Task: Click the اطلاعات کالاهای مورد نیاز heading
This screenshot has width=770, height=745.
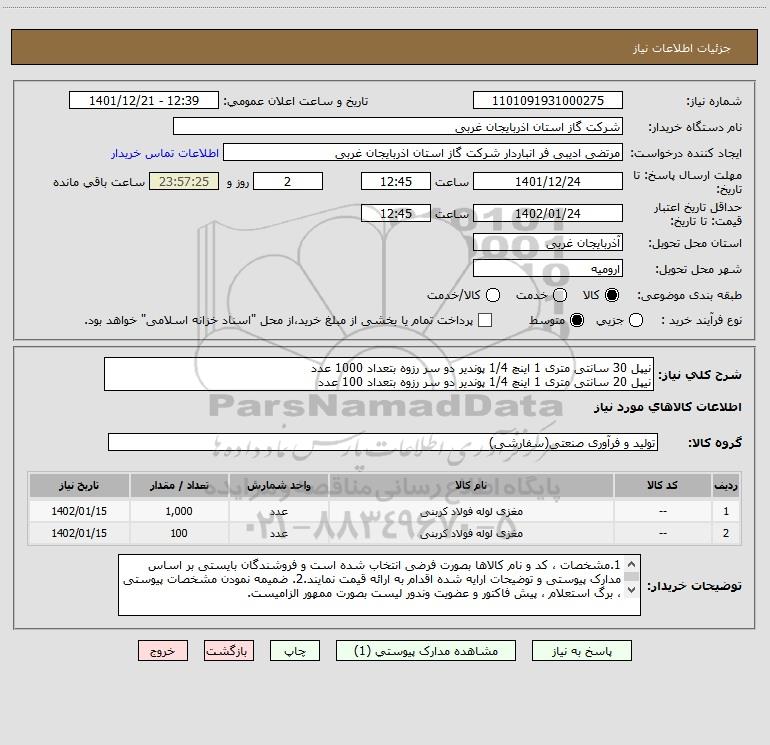Action: [x=668, y=407]
